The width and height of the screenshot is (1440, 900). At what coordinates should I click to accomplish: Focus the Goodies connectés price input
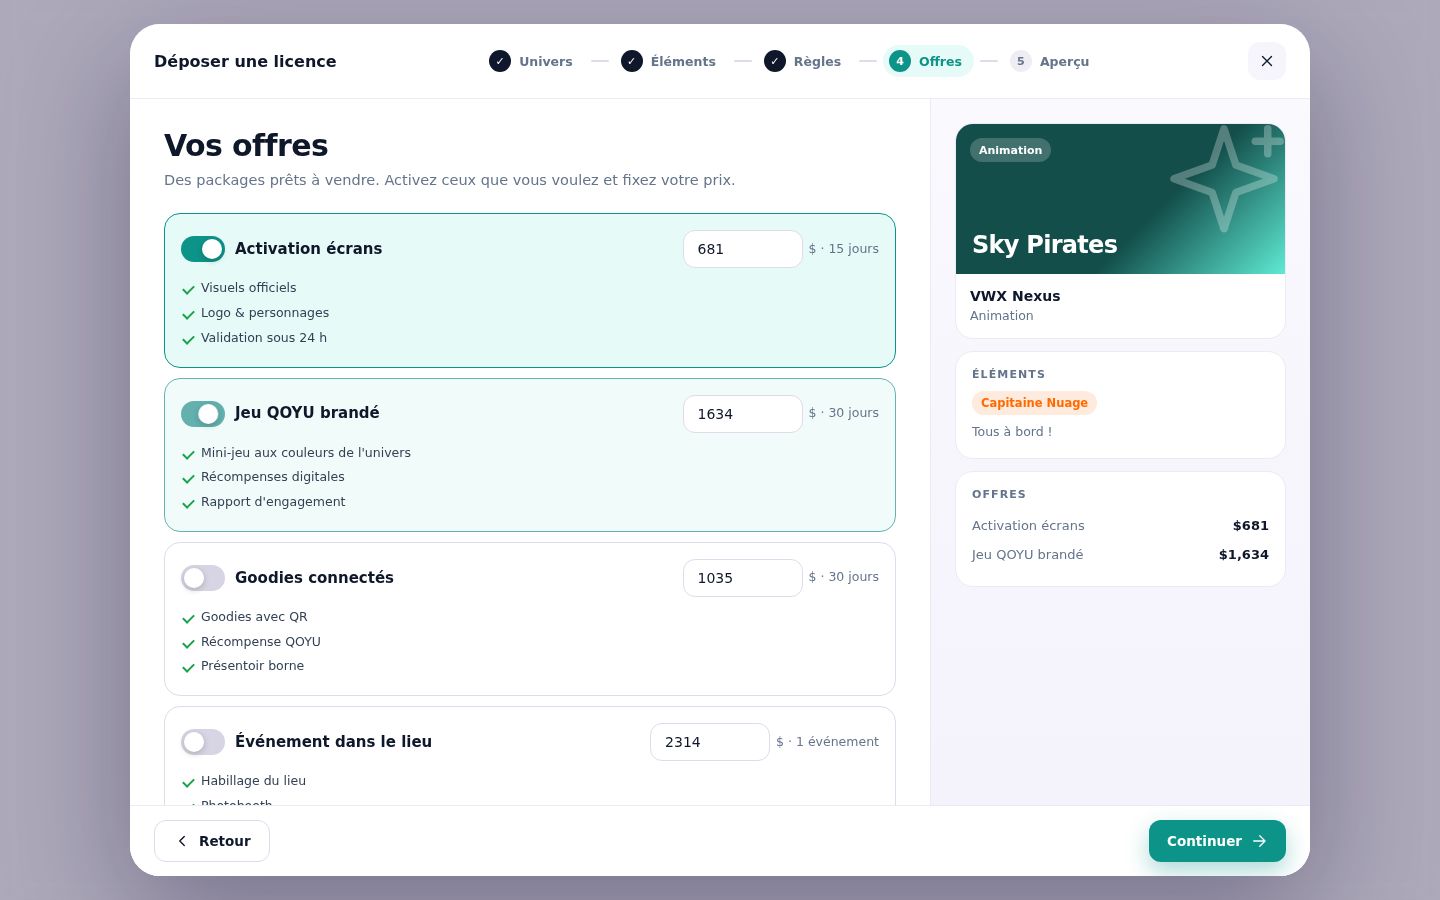pos(743,578)
